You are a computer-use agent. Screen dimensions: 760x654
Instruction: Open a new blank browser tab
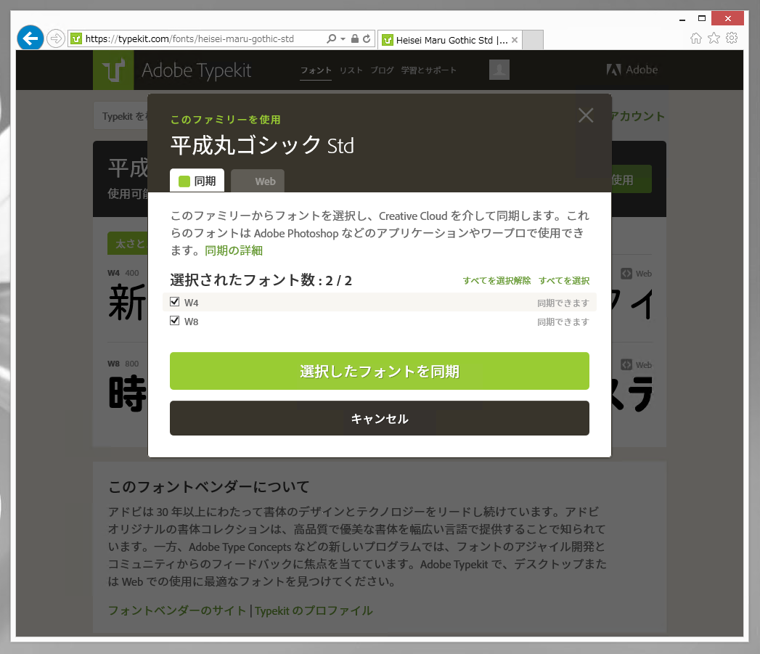coord(533,40)
